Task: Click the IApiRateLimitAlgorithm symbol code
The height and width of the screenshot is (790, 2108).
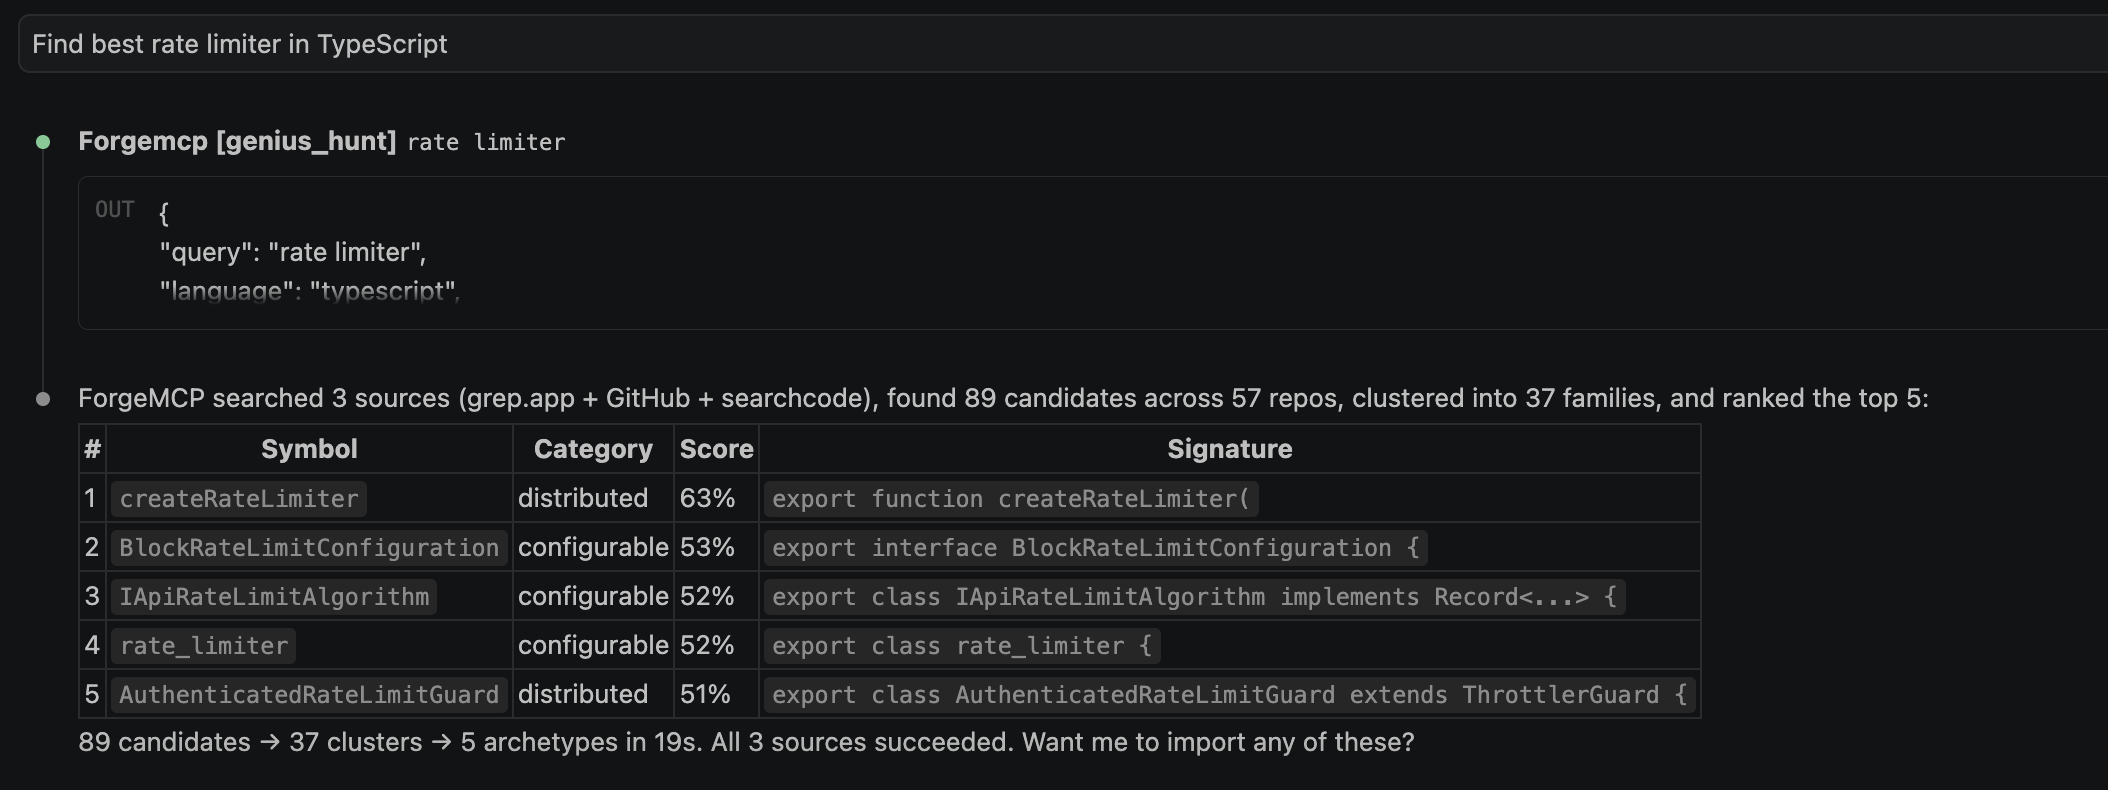Action: coord(274,597)
